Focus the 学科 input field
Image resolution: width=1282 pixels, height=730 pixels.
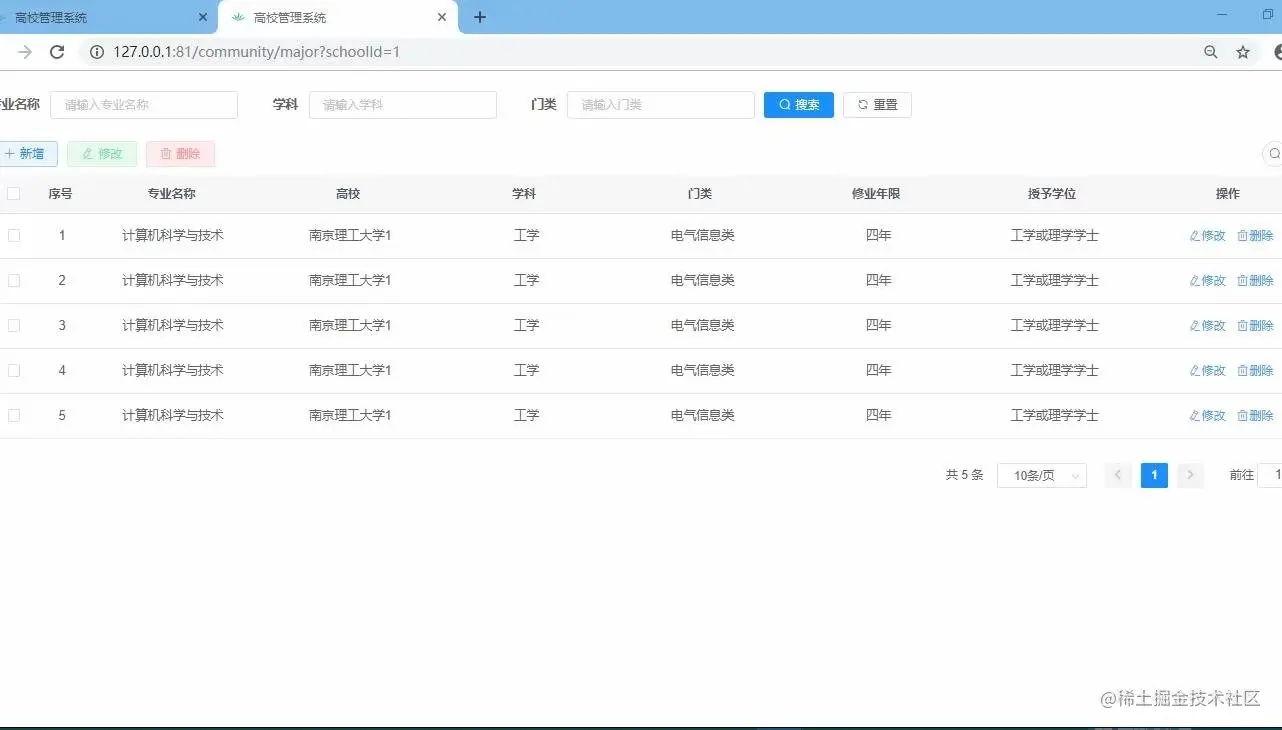tap(403, 105)
